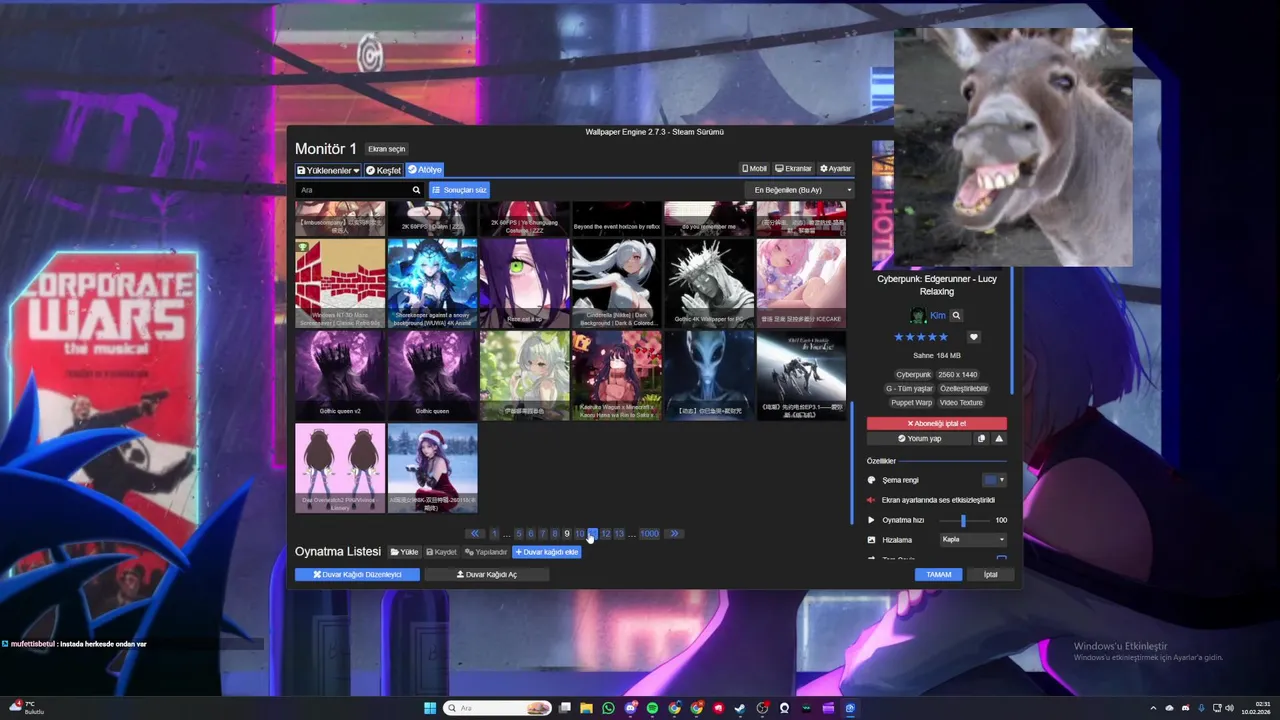Open WhatsApp from the taskbar

(608, 708)
